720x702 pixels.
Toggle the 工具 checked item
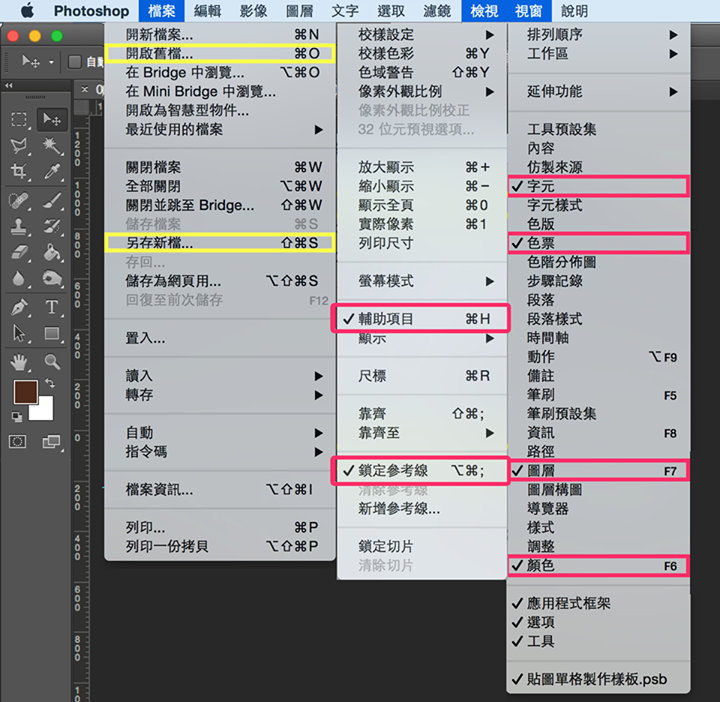tap(598, 641)
